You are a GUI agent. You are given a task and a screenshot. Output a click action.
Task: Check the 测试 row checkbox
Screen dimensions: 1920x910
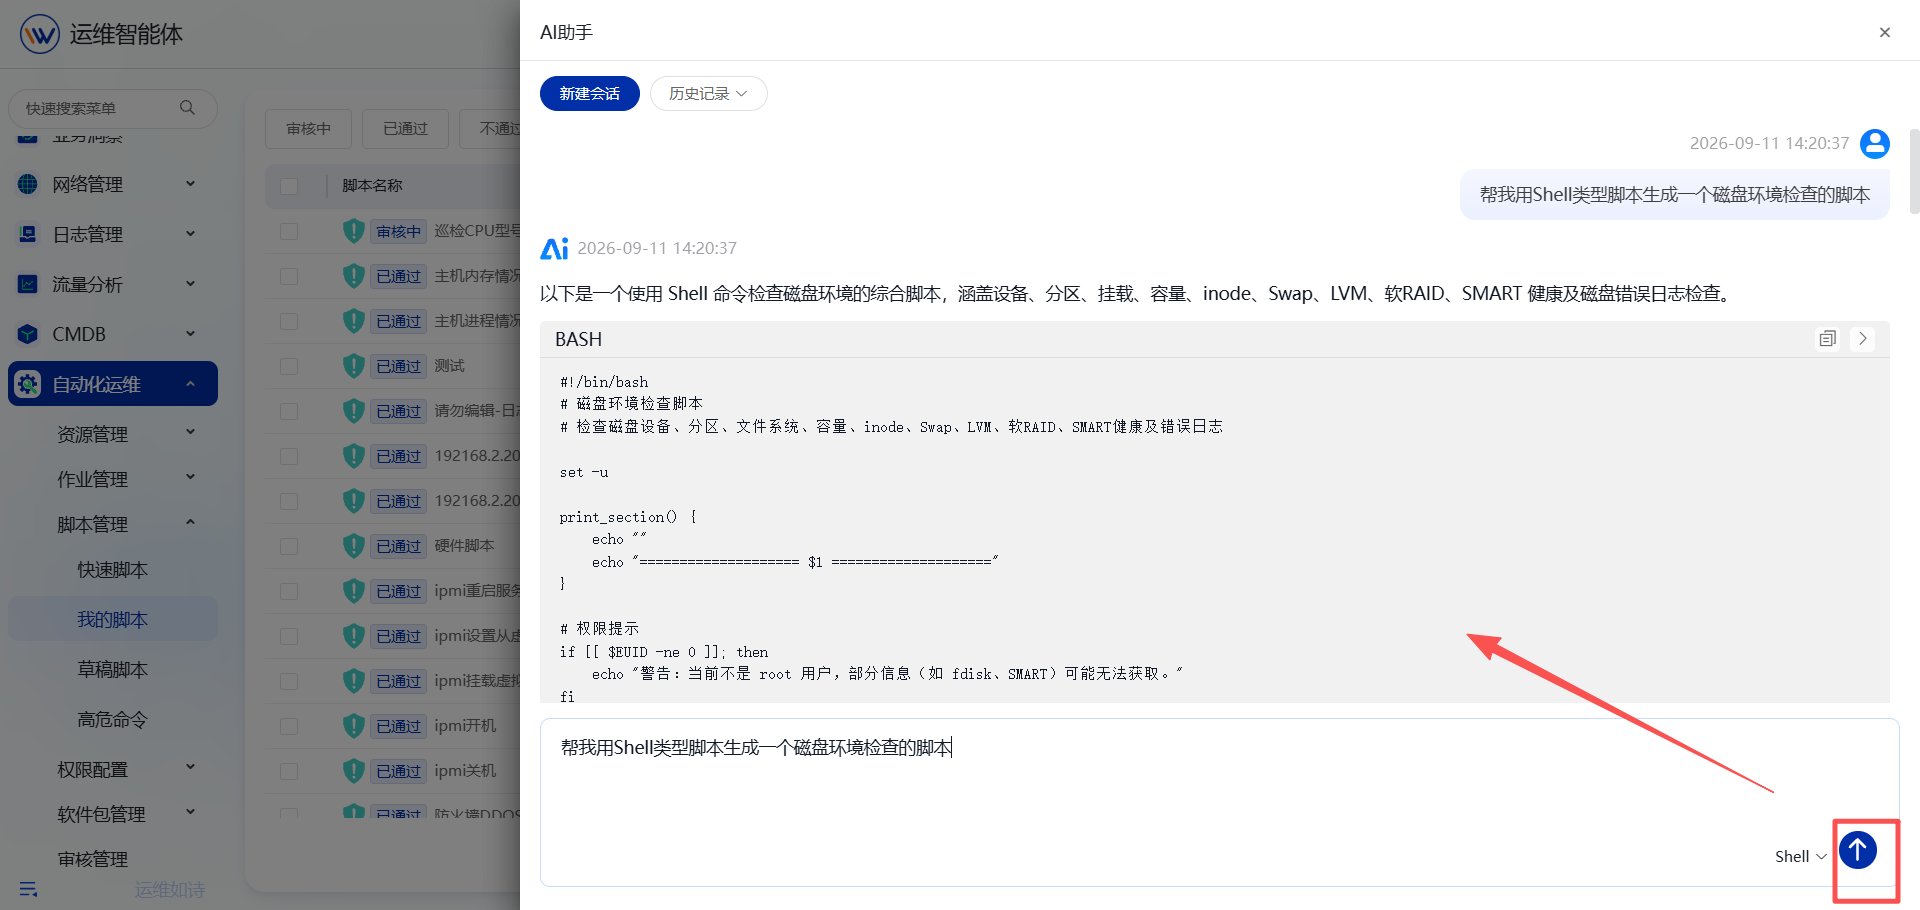[289, 366]
